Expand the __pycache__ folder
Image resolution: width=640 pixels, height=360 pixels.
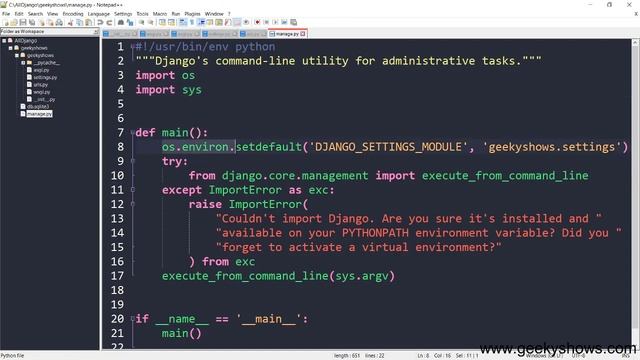(x=23, y=63)
